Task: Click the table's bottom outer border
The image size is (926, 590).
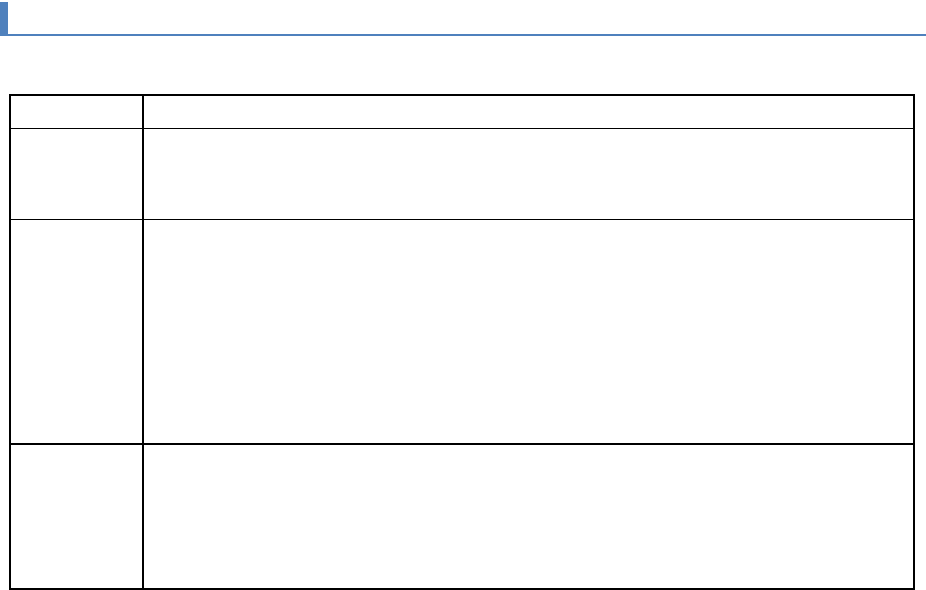Action: [528, 587]
